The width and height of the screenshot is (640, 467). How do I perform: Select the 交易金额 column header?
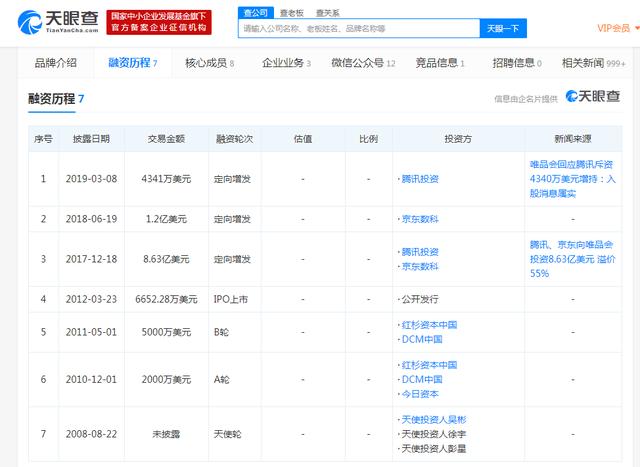pos(166,139)
